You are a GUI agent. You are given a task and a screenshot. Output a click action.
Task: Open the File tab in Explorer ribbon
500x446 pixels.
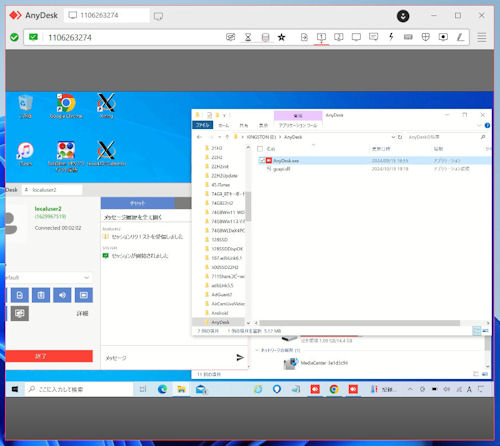point(202,125)
